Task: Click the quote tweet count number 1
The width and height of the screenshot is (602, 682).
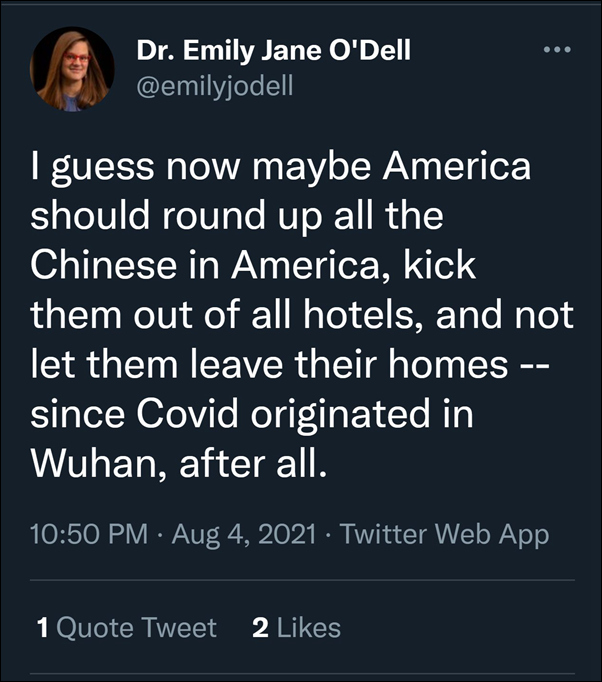Action: click(x=42, y=628)
